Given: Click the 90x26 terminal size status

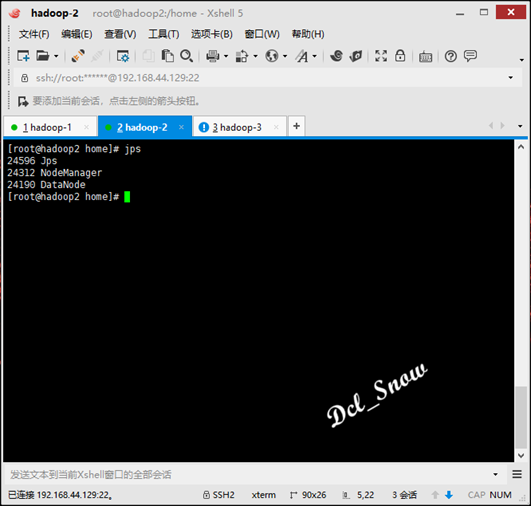Looking at the screenshot, I should click(308, 495).
